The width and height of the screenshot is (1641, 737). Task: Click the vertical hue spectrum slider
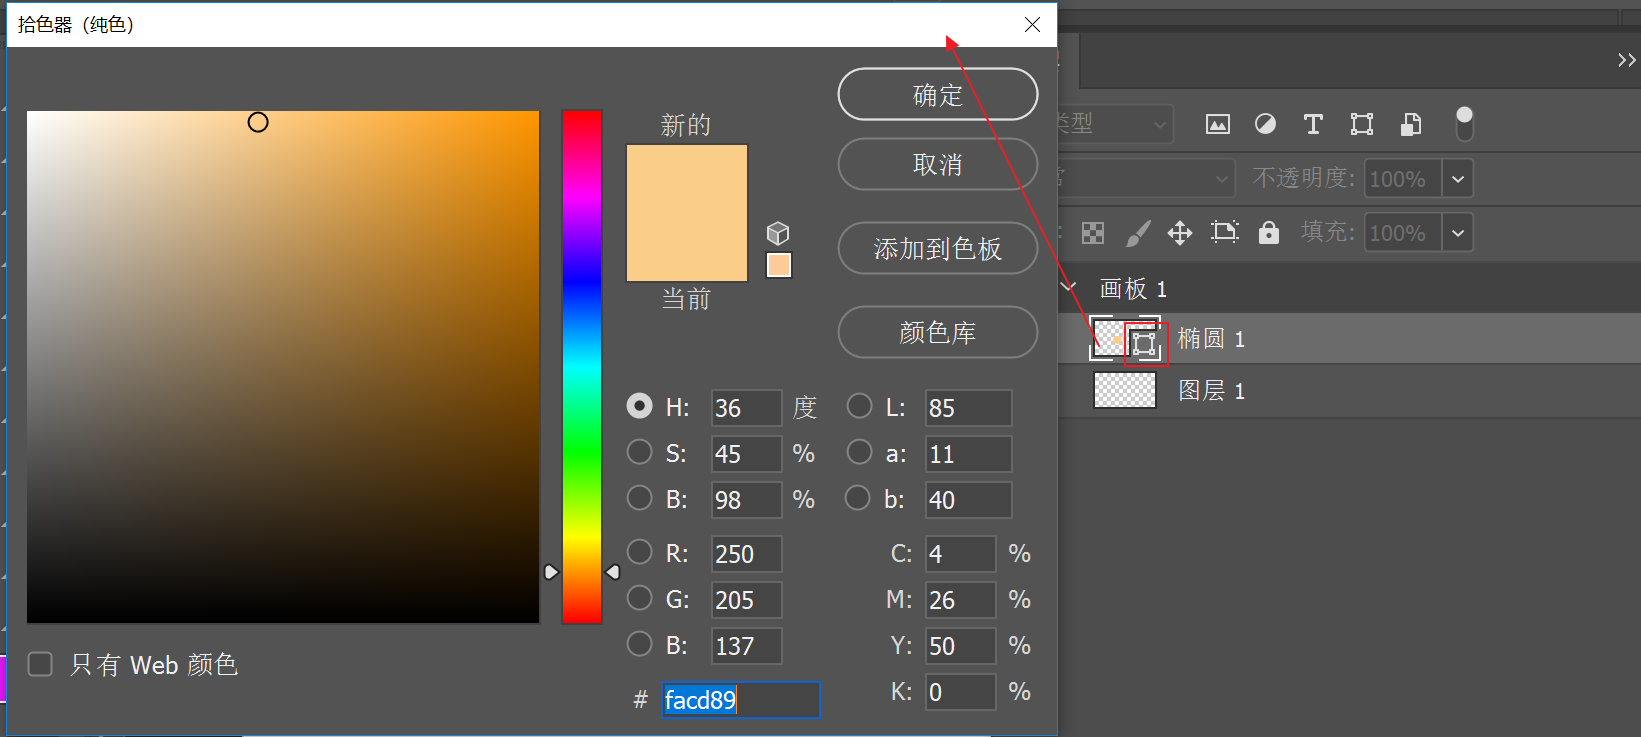582,367
